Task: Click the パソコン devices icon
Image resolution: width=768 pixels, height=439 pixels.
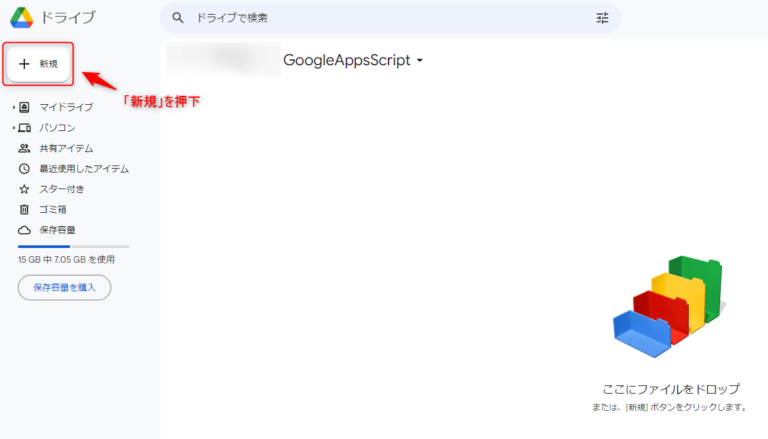Action: tap(25, 128)
